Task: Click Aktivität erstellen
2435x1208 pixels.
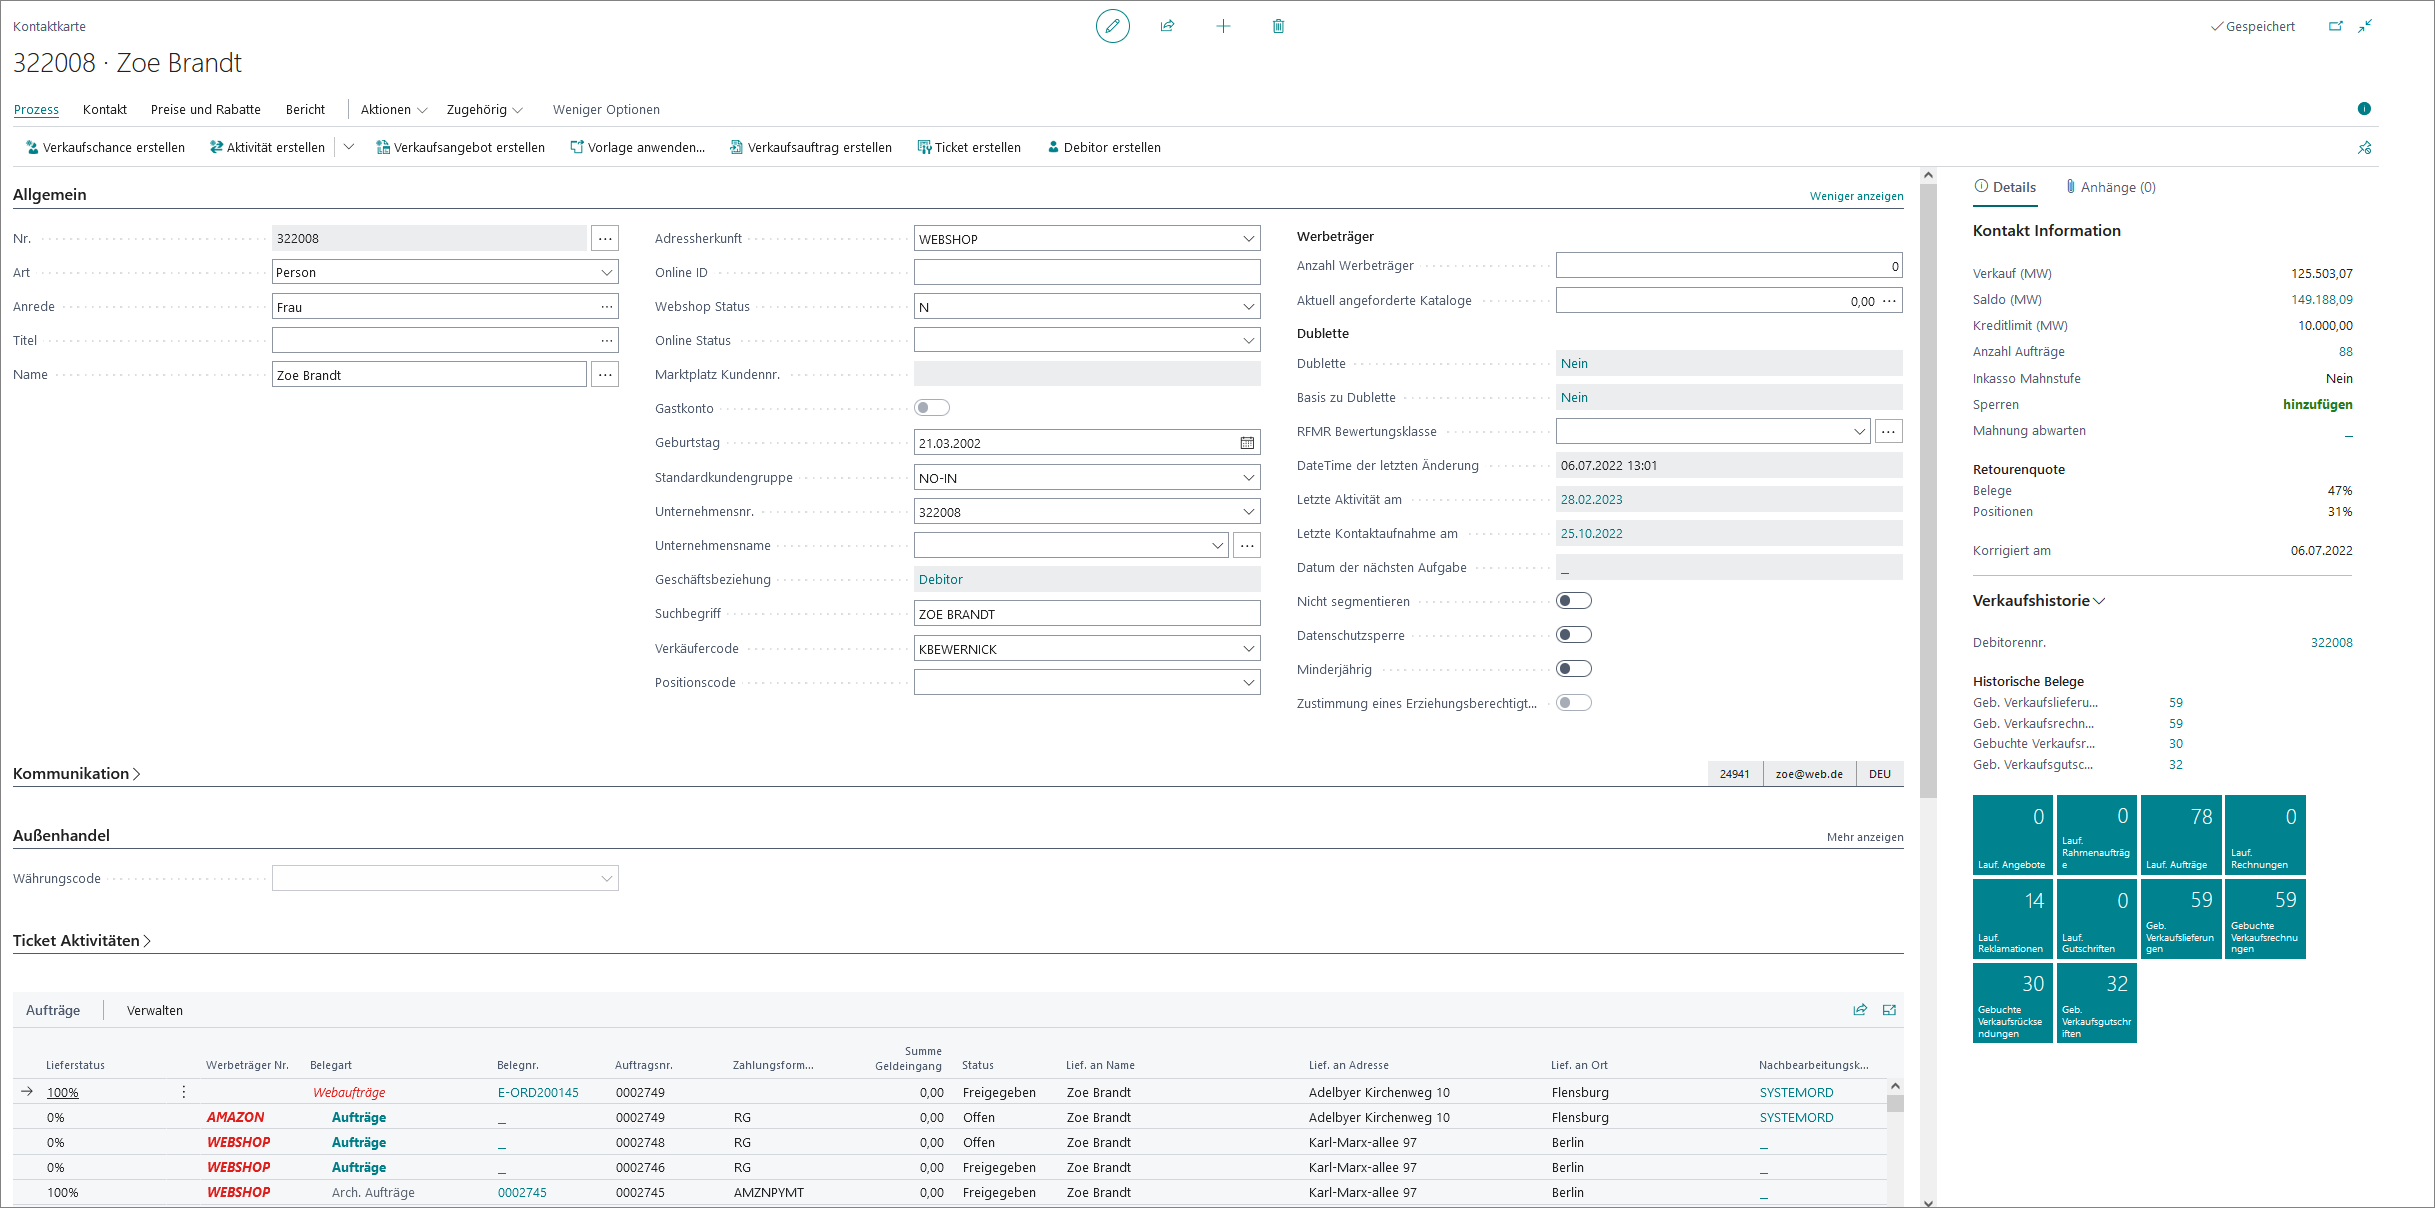Action: tap(267, 148)
